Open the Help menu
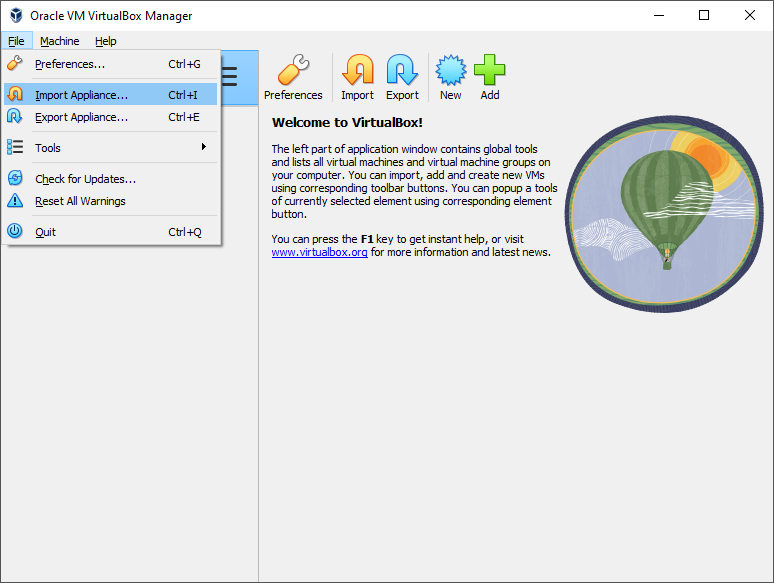774x583 pixels. pyautogui.click(x=106, y=41)
